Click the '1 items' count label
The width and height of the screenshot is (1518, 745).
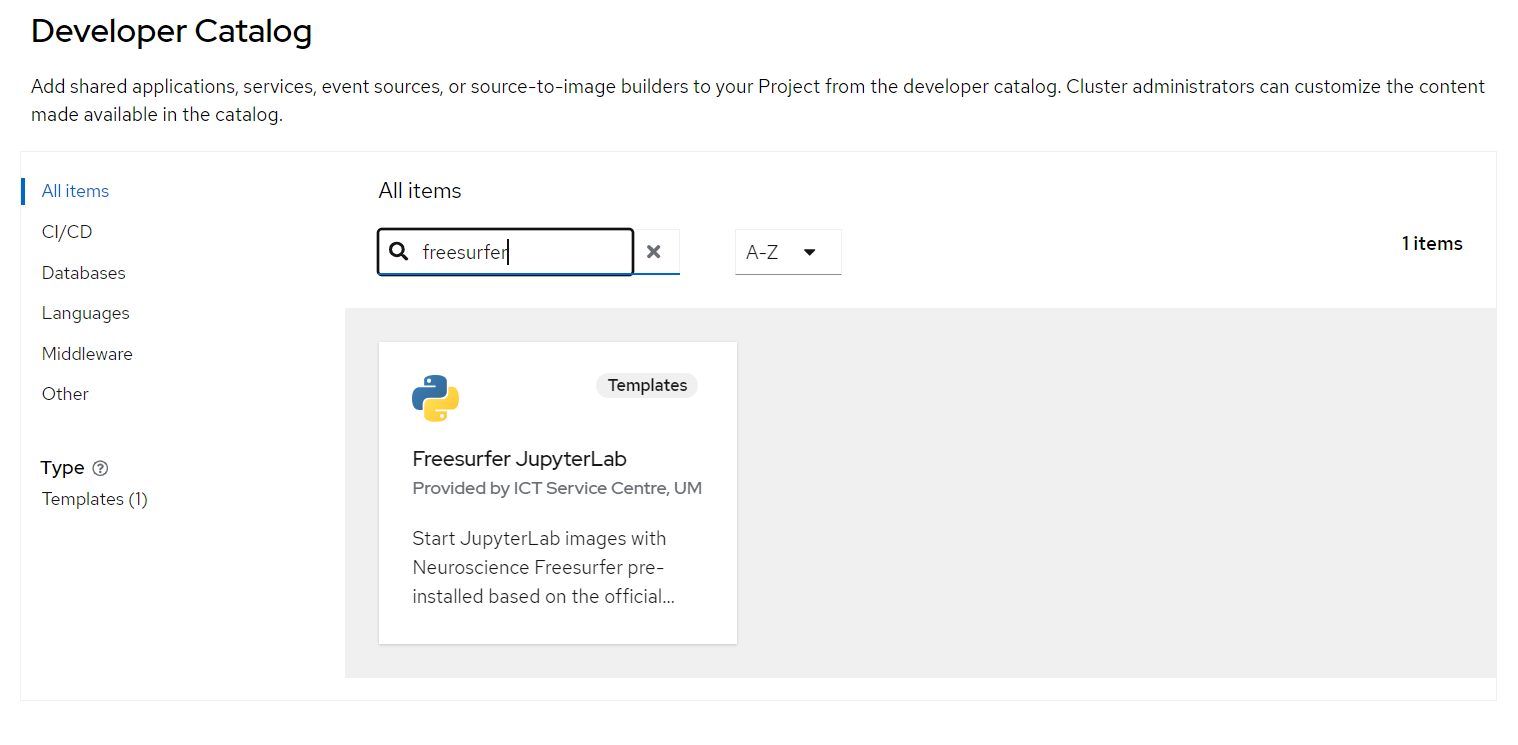click(x=1432, y=244)
